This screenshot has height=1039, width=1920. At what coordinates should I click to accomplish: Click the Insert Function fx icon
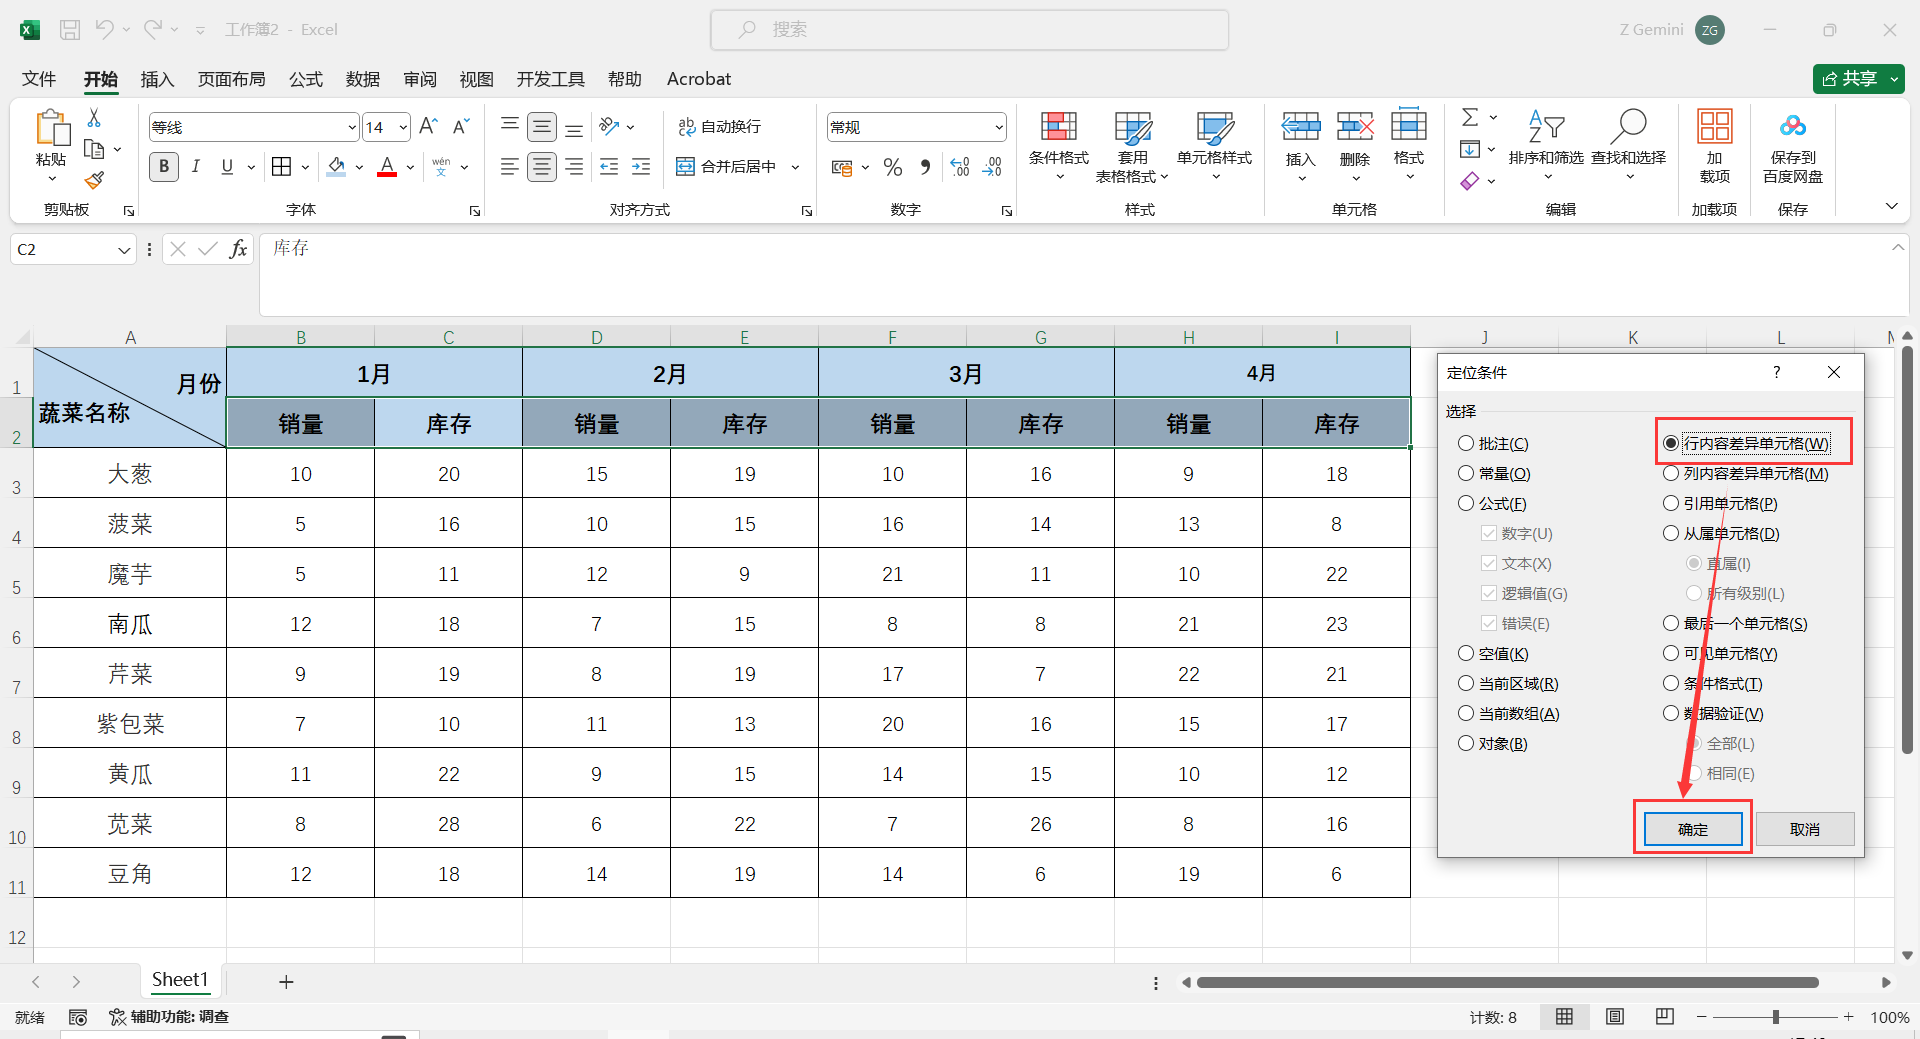point(238,249)
